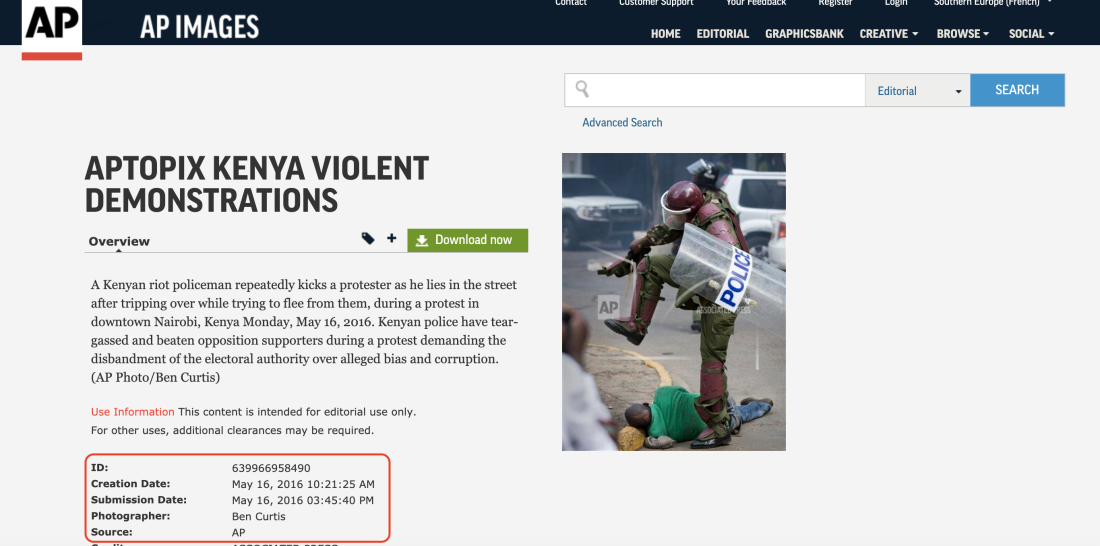
Task: Open the Advanced Search link
Action: [622, 122]
